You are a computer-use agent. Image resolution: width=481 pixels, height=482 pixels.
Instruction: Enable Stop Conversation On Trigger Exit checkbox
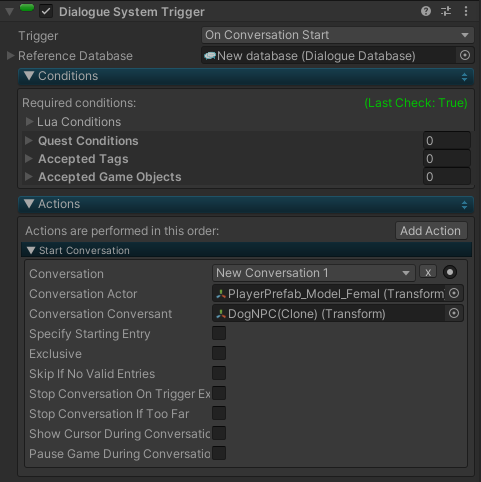tap(219, 393)
